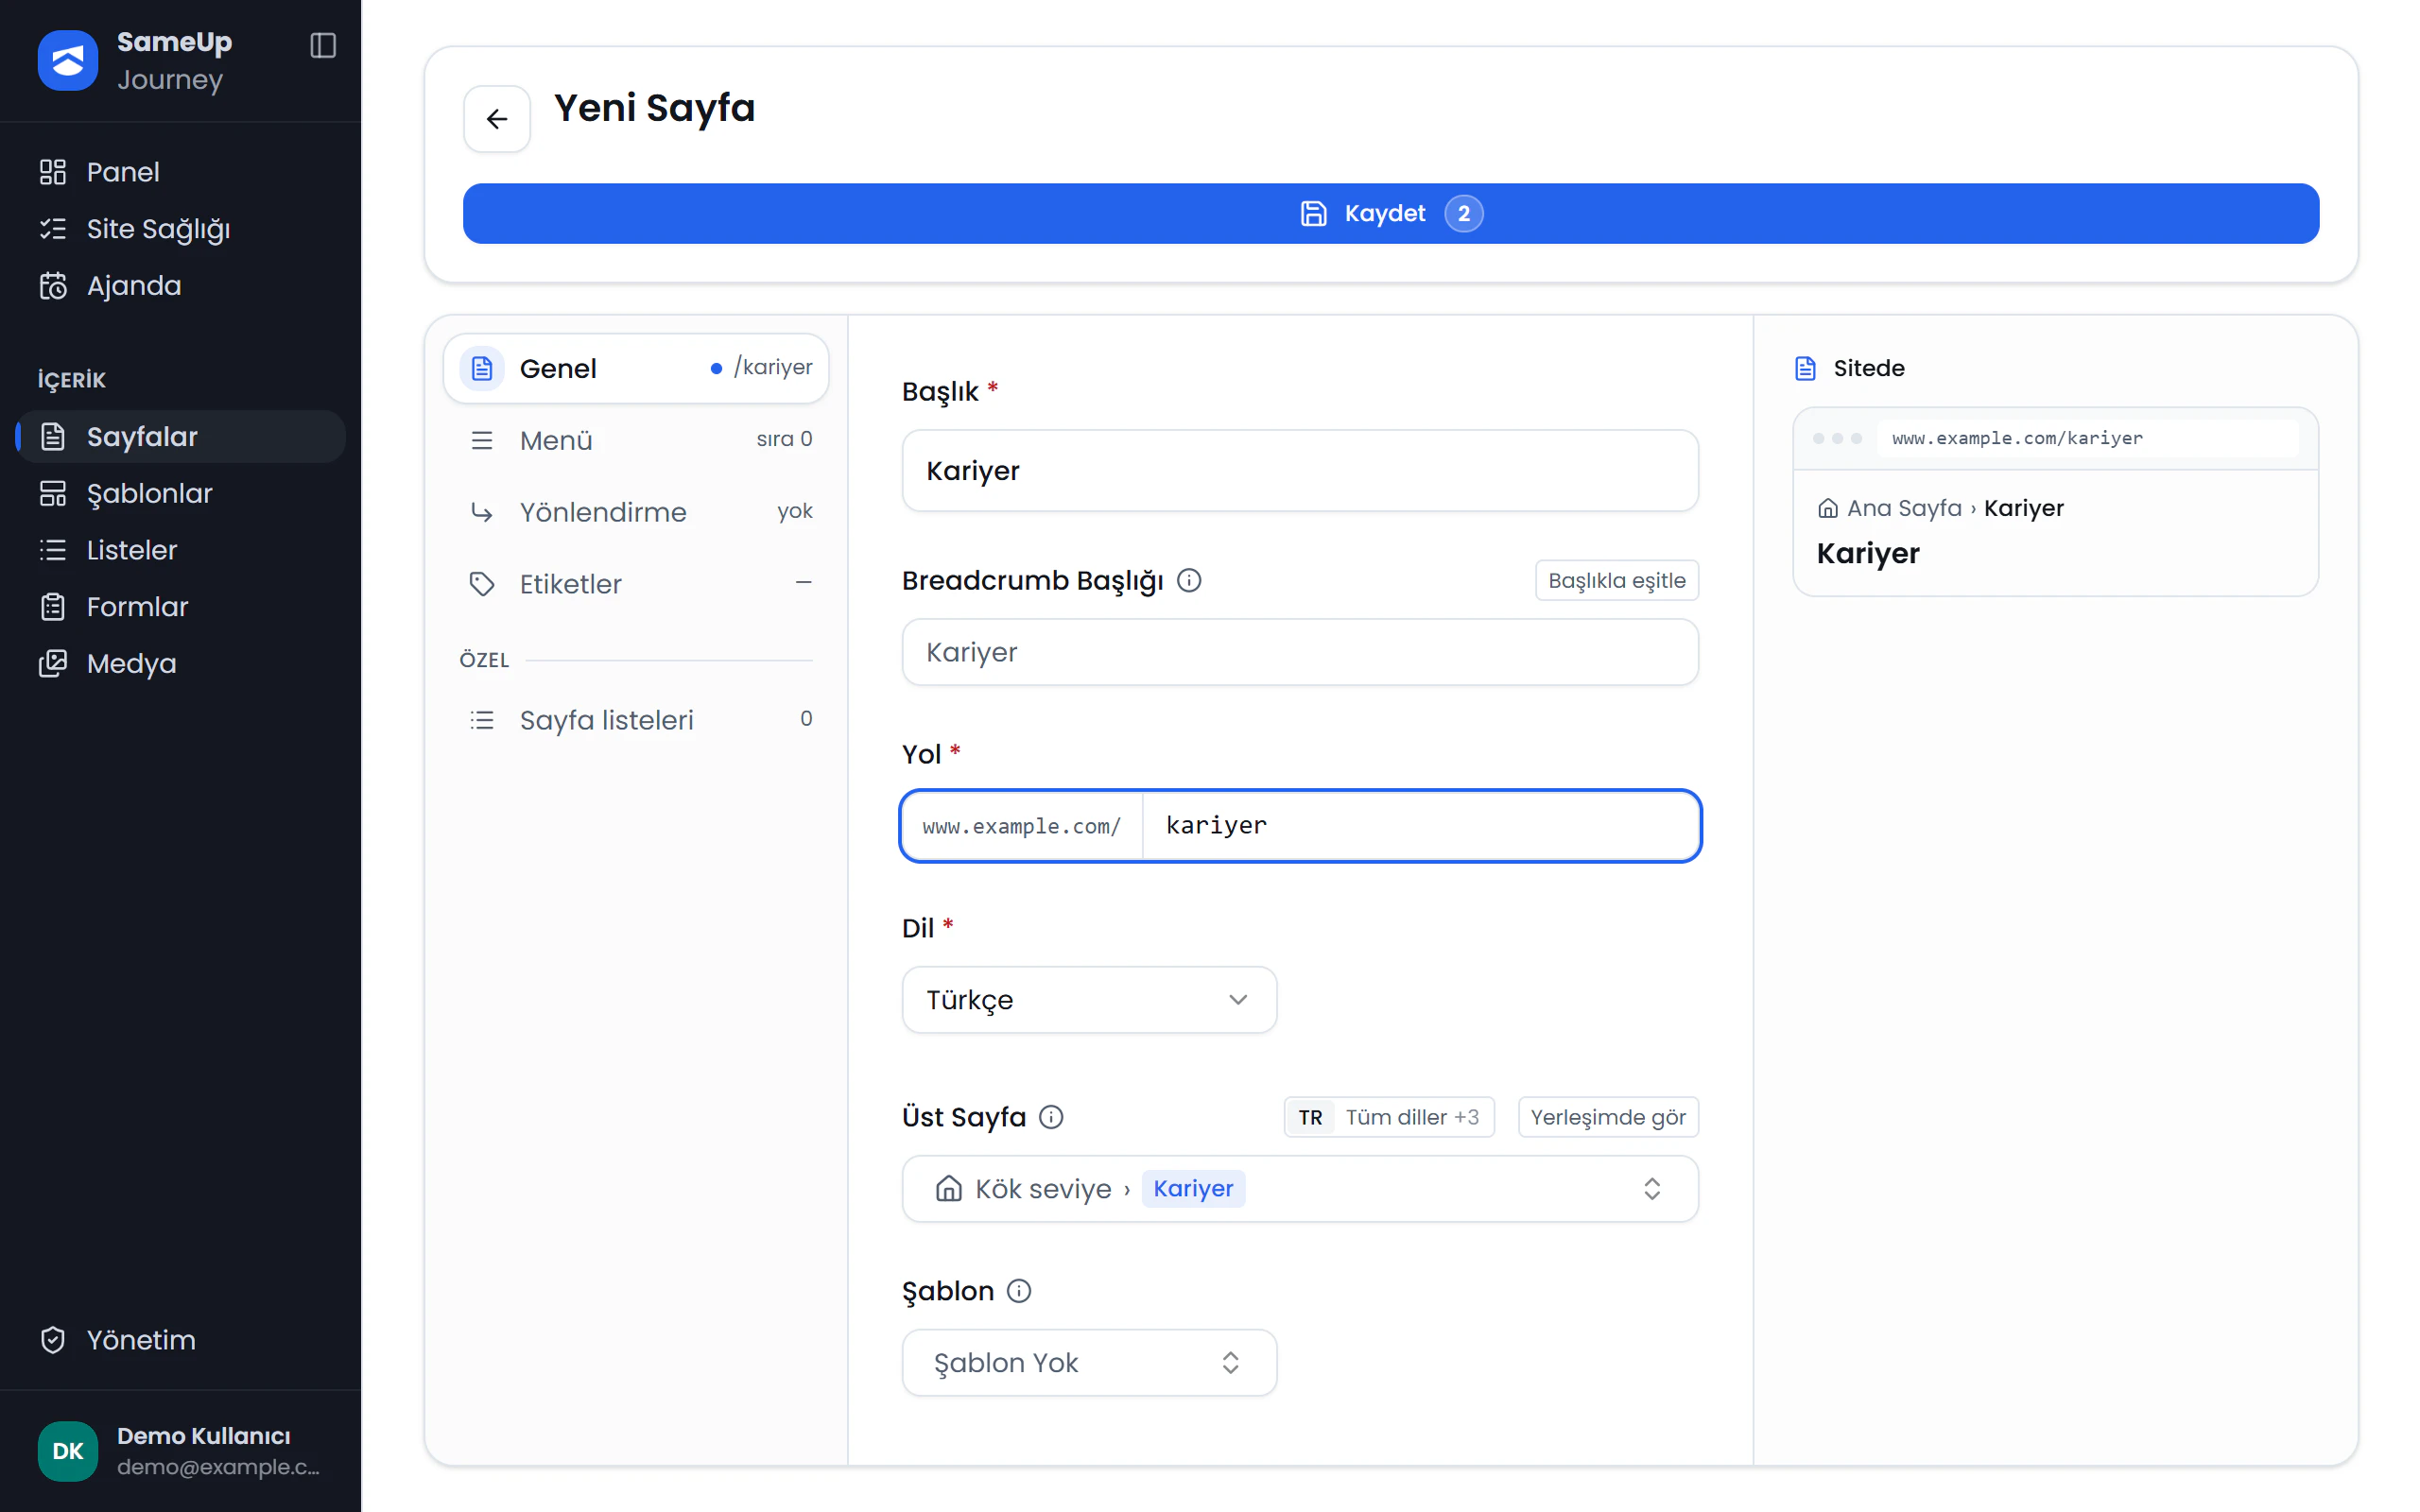
Task: Click the back arrow button
Action: [497, 119]
